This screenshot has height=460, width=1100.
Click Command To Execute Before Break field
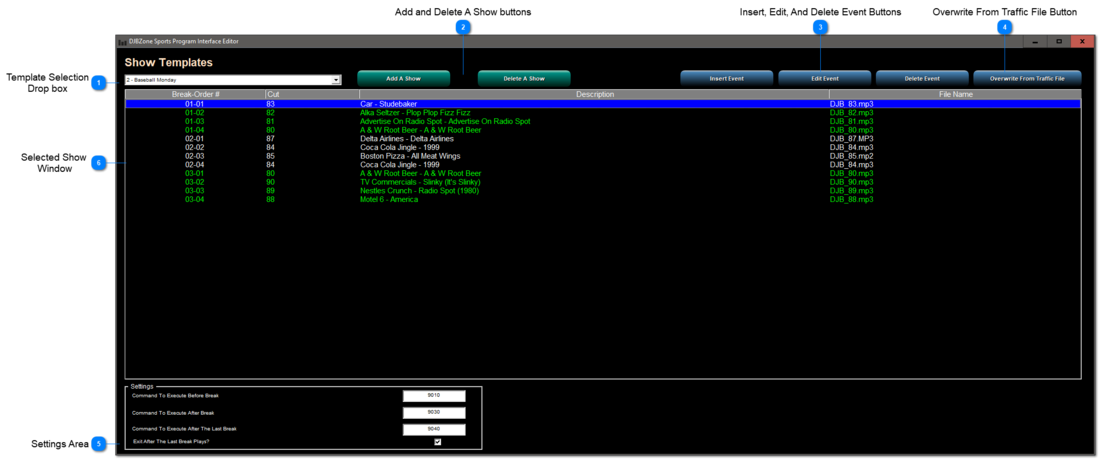coord(434,395)
